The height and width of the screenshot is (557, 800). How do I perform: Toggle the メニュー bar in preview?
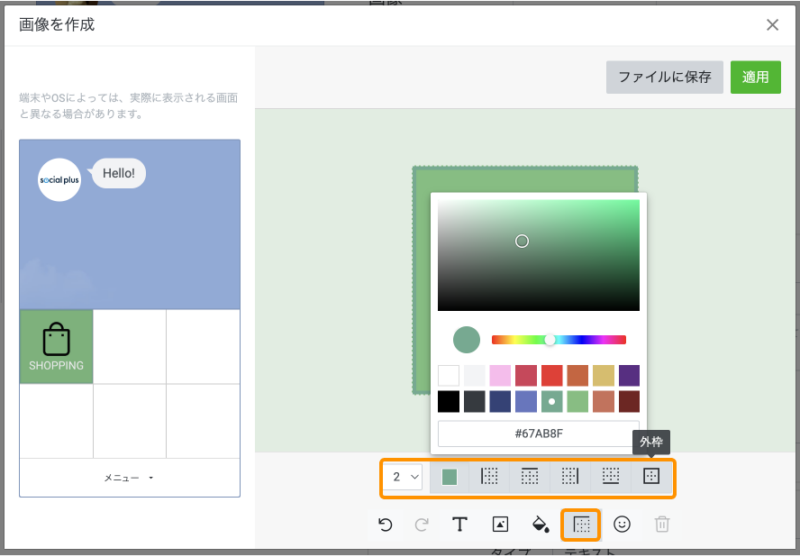pos(130,478)
